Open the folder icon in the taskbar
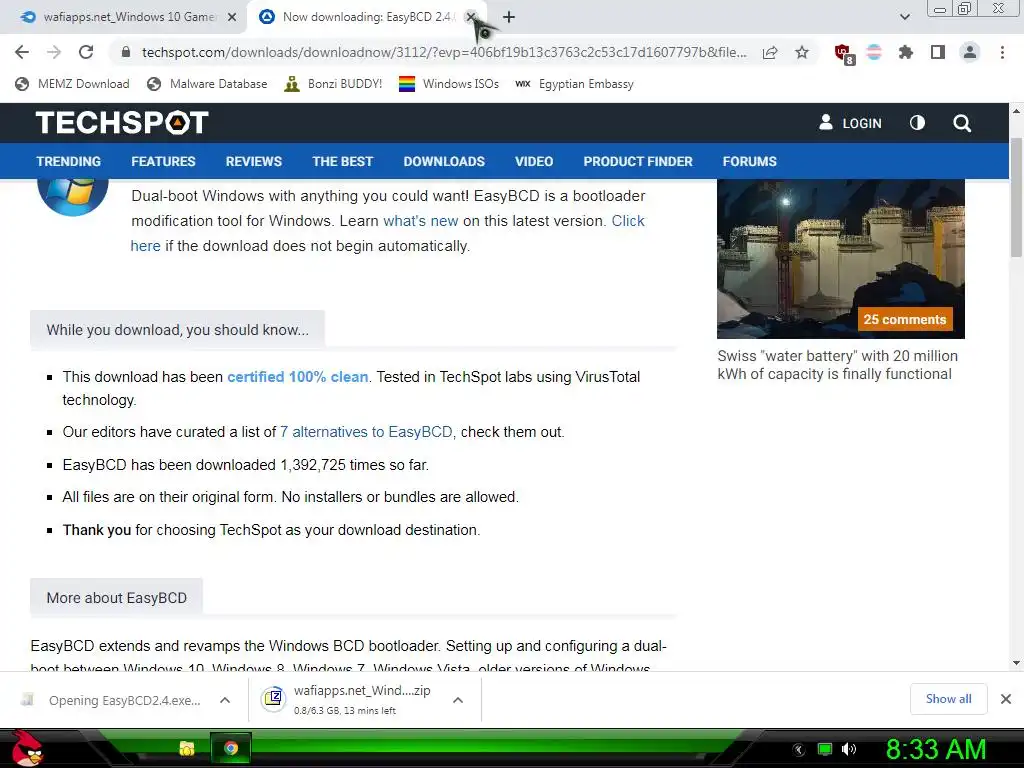Screen dimensions: 1024x768 pyautogui.click(x=187, y=748)
